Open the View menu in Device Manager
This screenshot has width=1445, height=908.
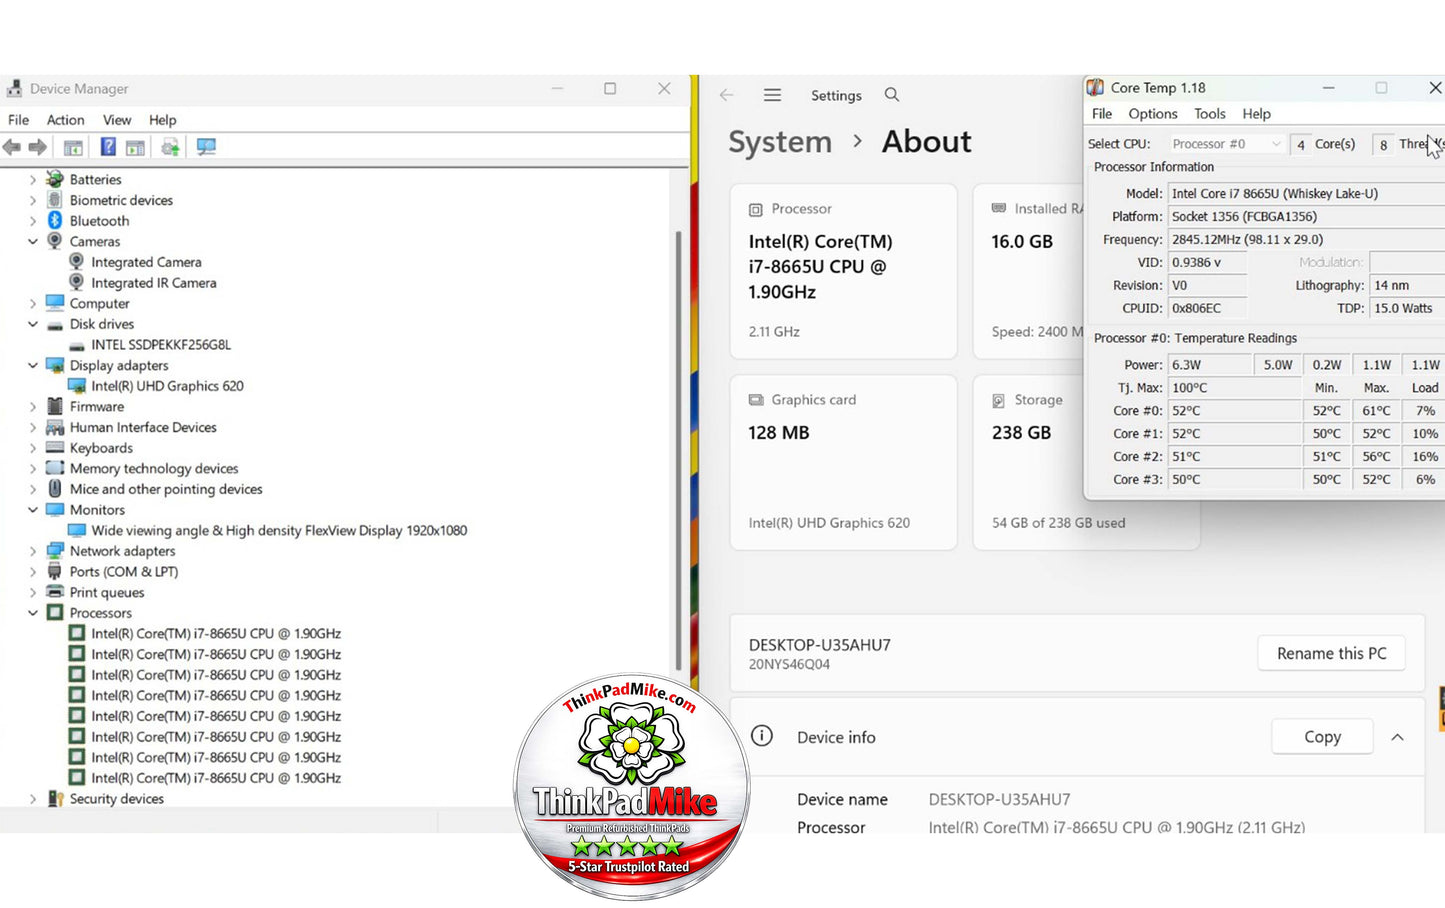coord(117,120)
